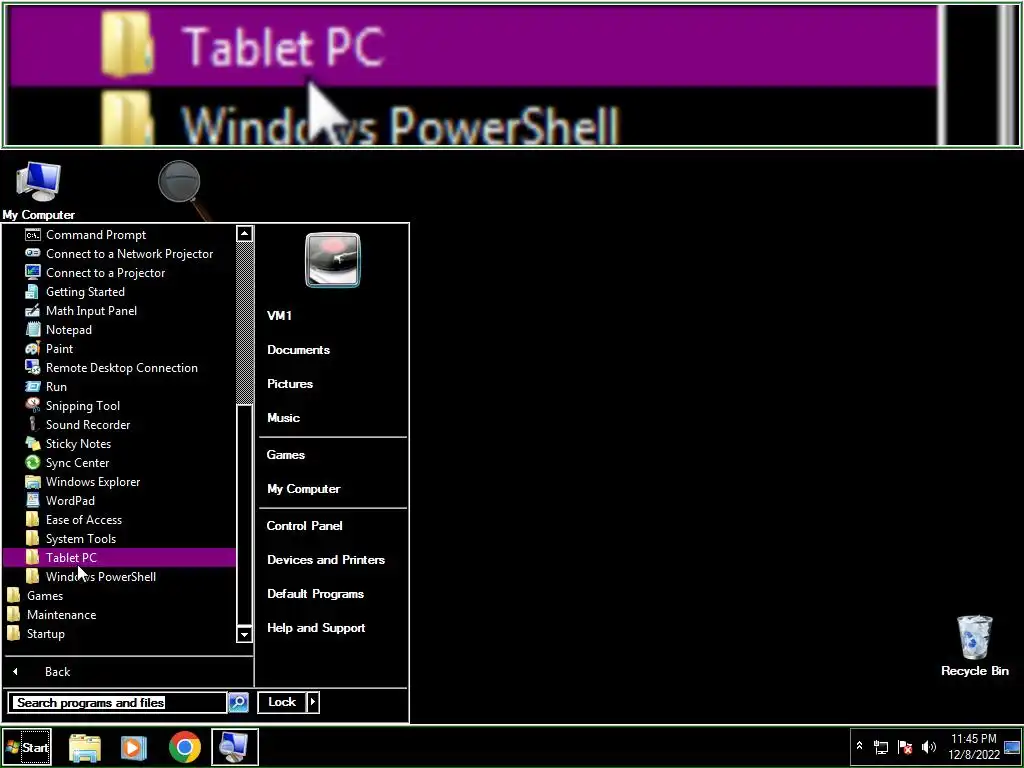Image resolution: width=1024 pixels, height=768 pixels.
Task: Click the user account picture
Action: 332,260
